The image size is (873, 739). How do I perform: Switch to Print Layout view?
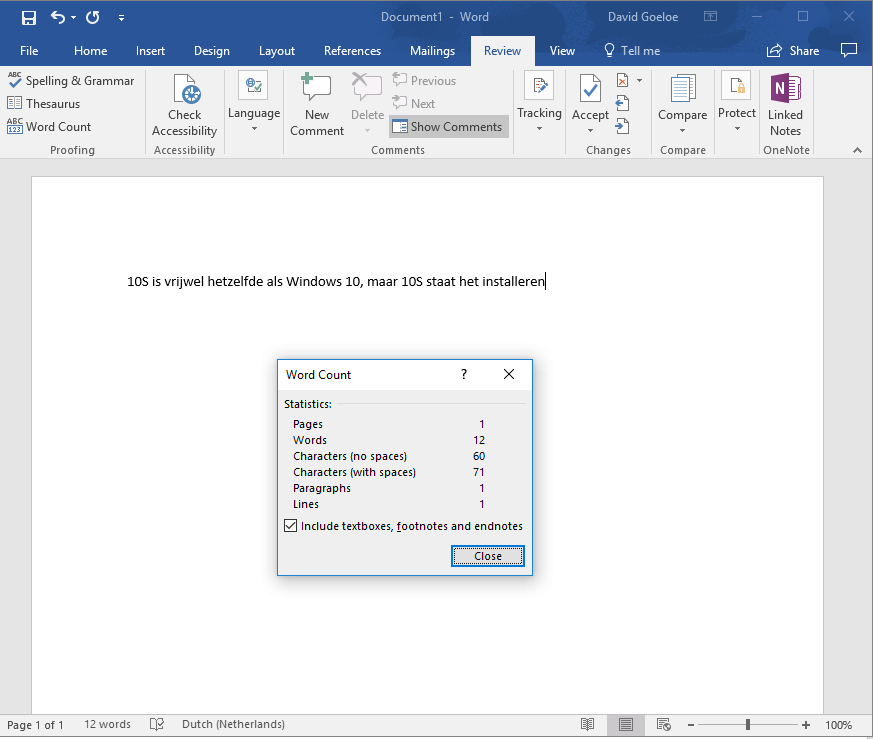pyautogui.click(x=626, y=725)
